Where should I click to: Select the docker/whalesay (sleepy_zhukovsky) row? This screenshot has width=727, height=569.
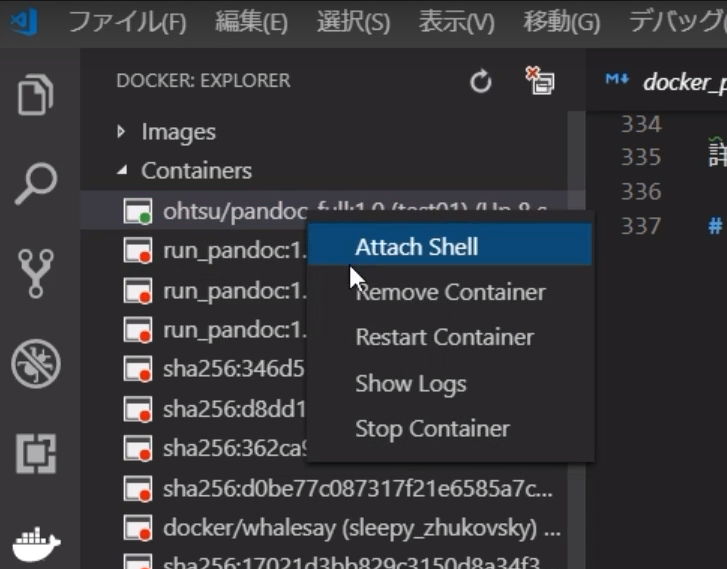click(324, 528)
